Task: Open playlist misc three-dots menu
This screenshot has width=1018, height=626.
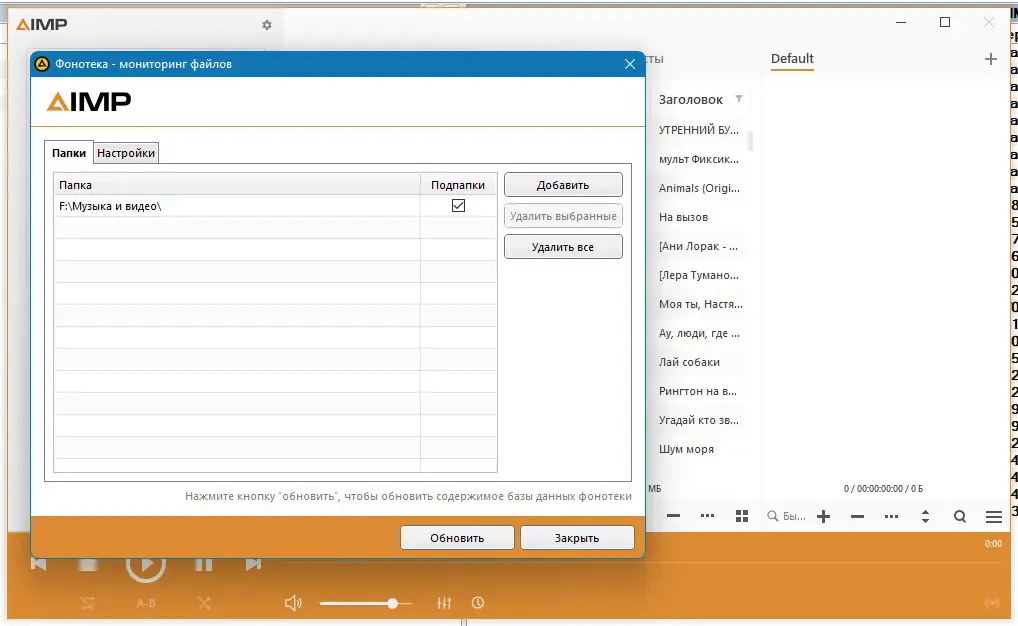Action: click(x=891, y=516)
